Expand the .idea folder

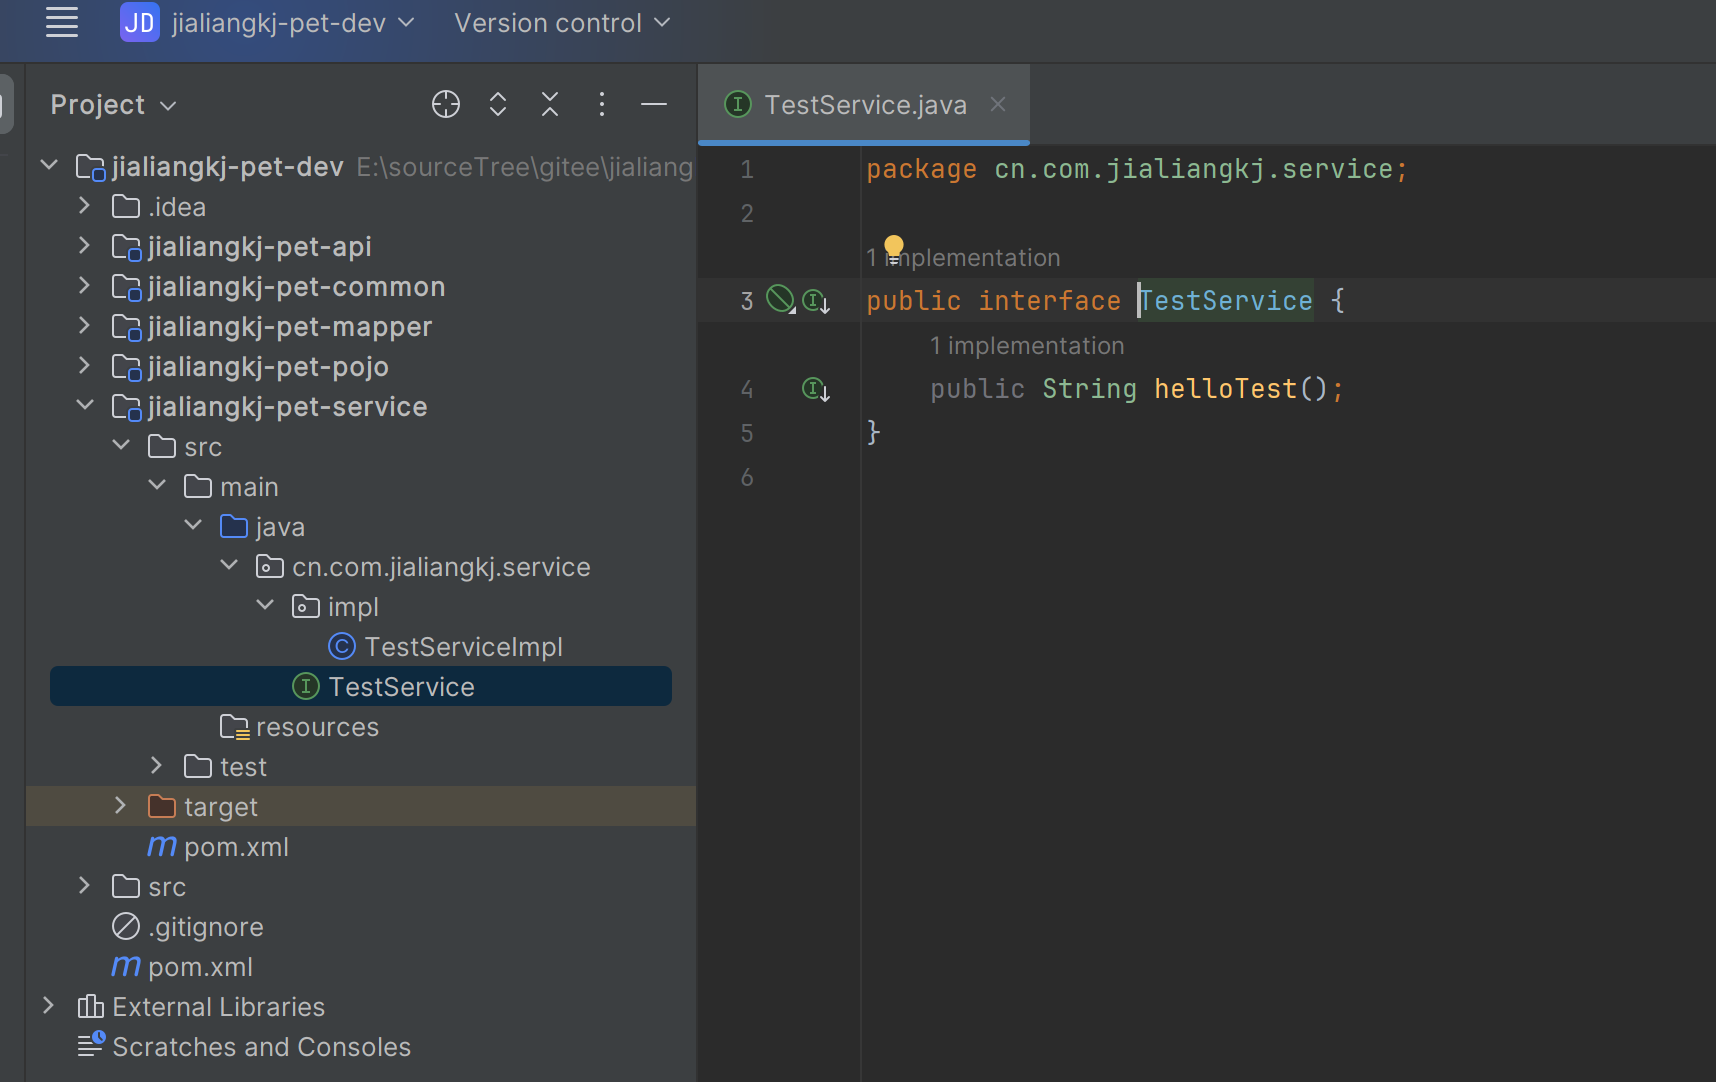tap(85, 205)
